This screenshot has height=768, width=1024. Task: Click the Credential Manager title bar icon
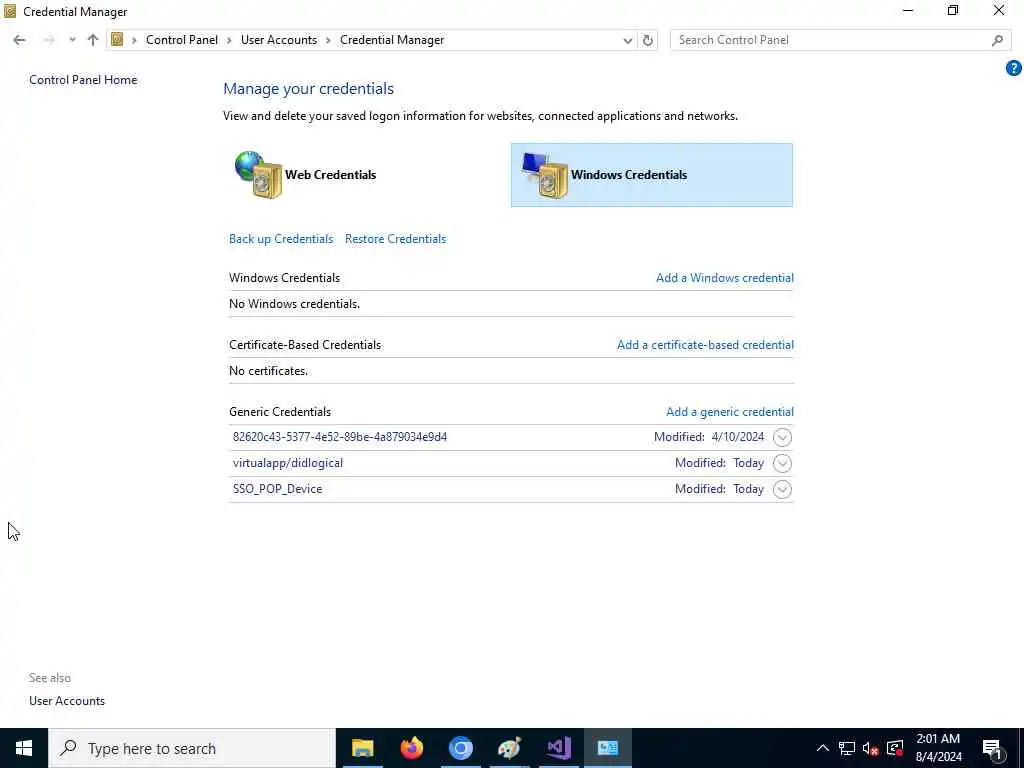pos(10,12)
